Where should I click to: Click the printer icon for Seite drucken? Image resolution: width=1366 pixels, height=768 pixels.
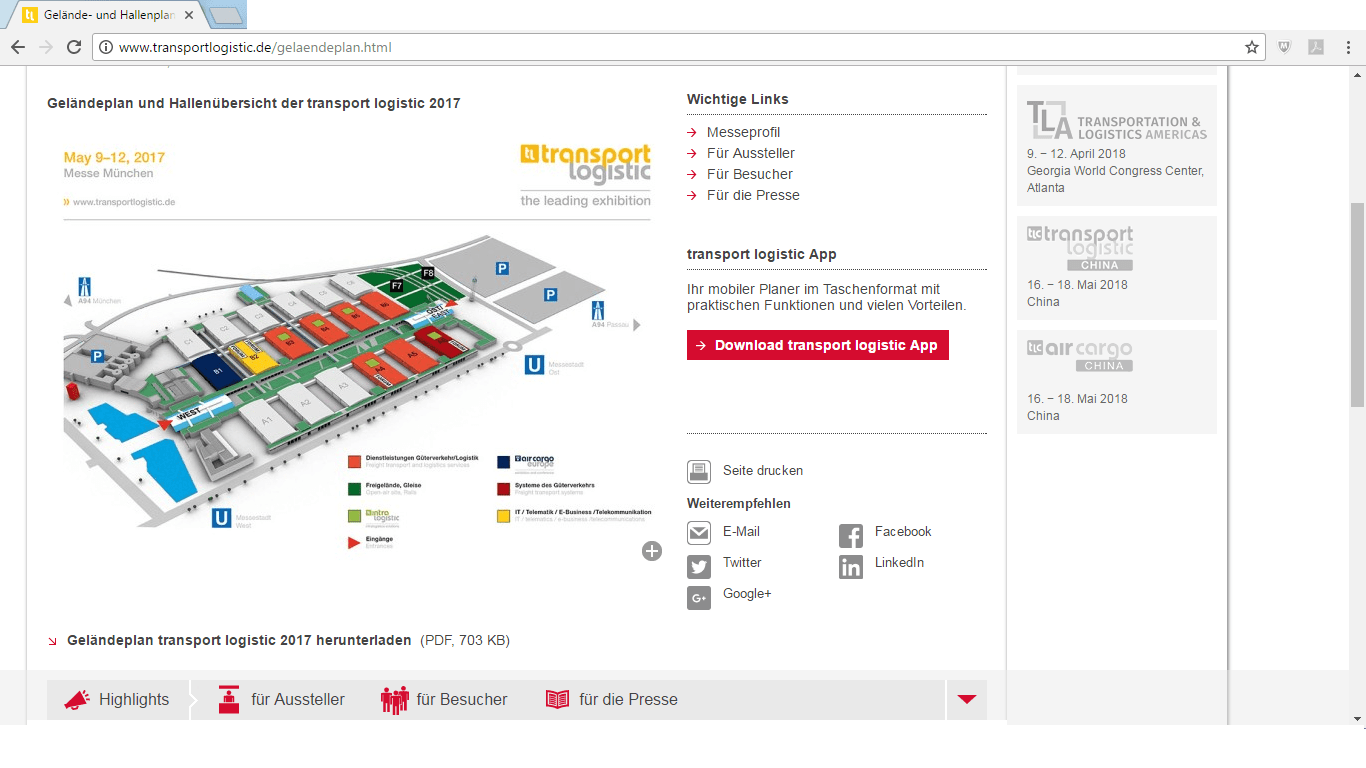699,472
